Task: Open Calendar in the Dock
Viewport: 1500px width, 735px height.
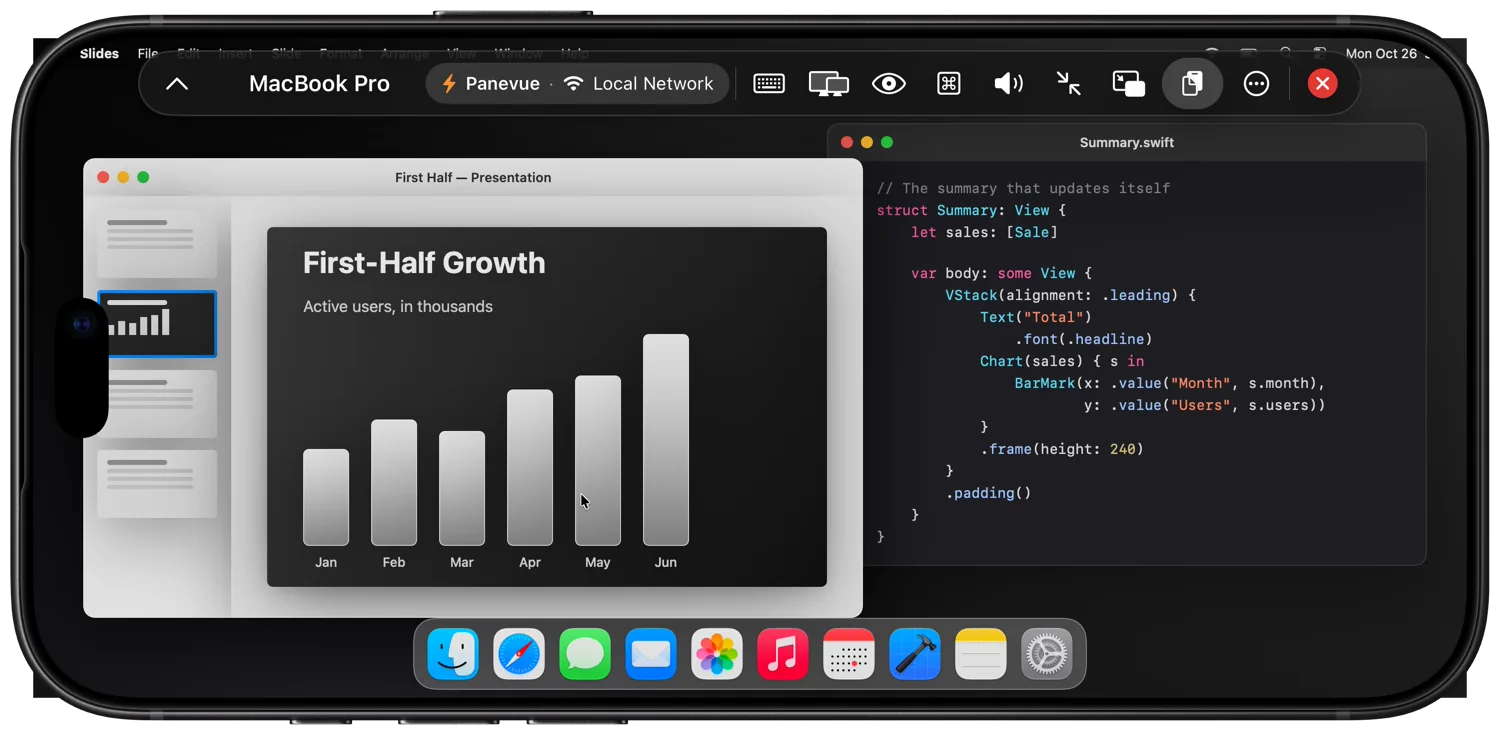Action: point(849,655)
